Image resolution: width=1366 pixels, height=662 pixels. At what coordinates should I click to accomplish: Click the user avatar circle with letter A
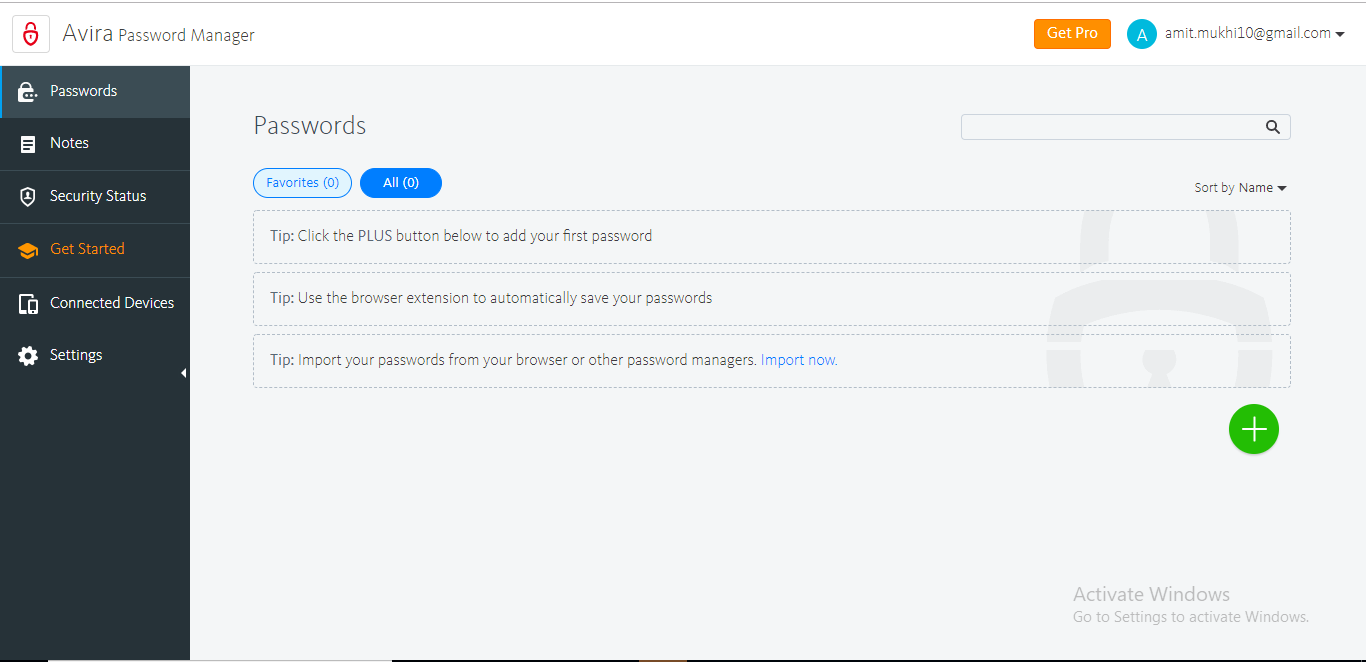(1142, 34)
